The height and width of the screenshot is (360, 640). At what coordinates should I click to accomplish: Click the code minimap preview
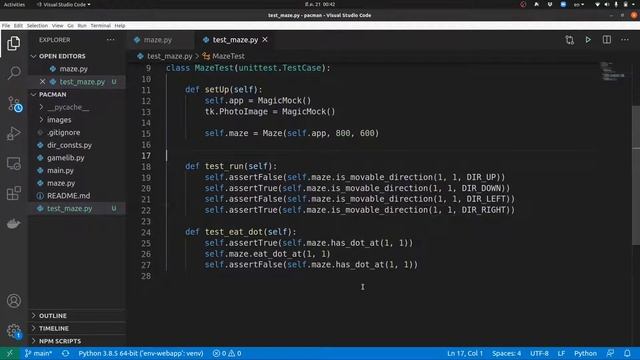coord(613,71)
